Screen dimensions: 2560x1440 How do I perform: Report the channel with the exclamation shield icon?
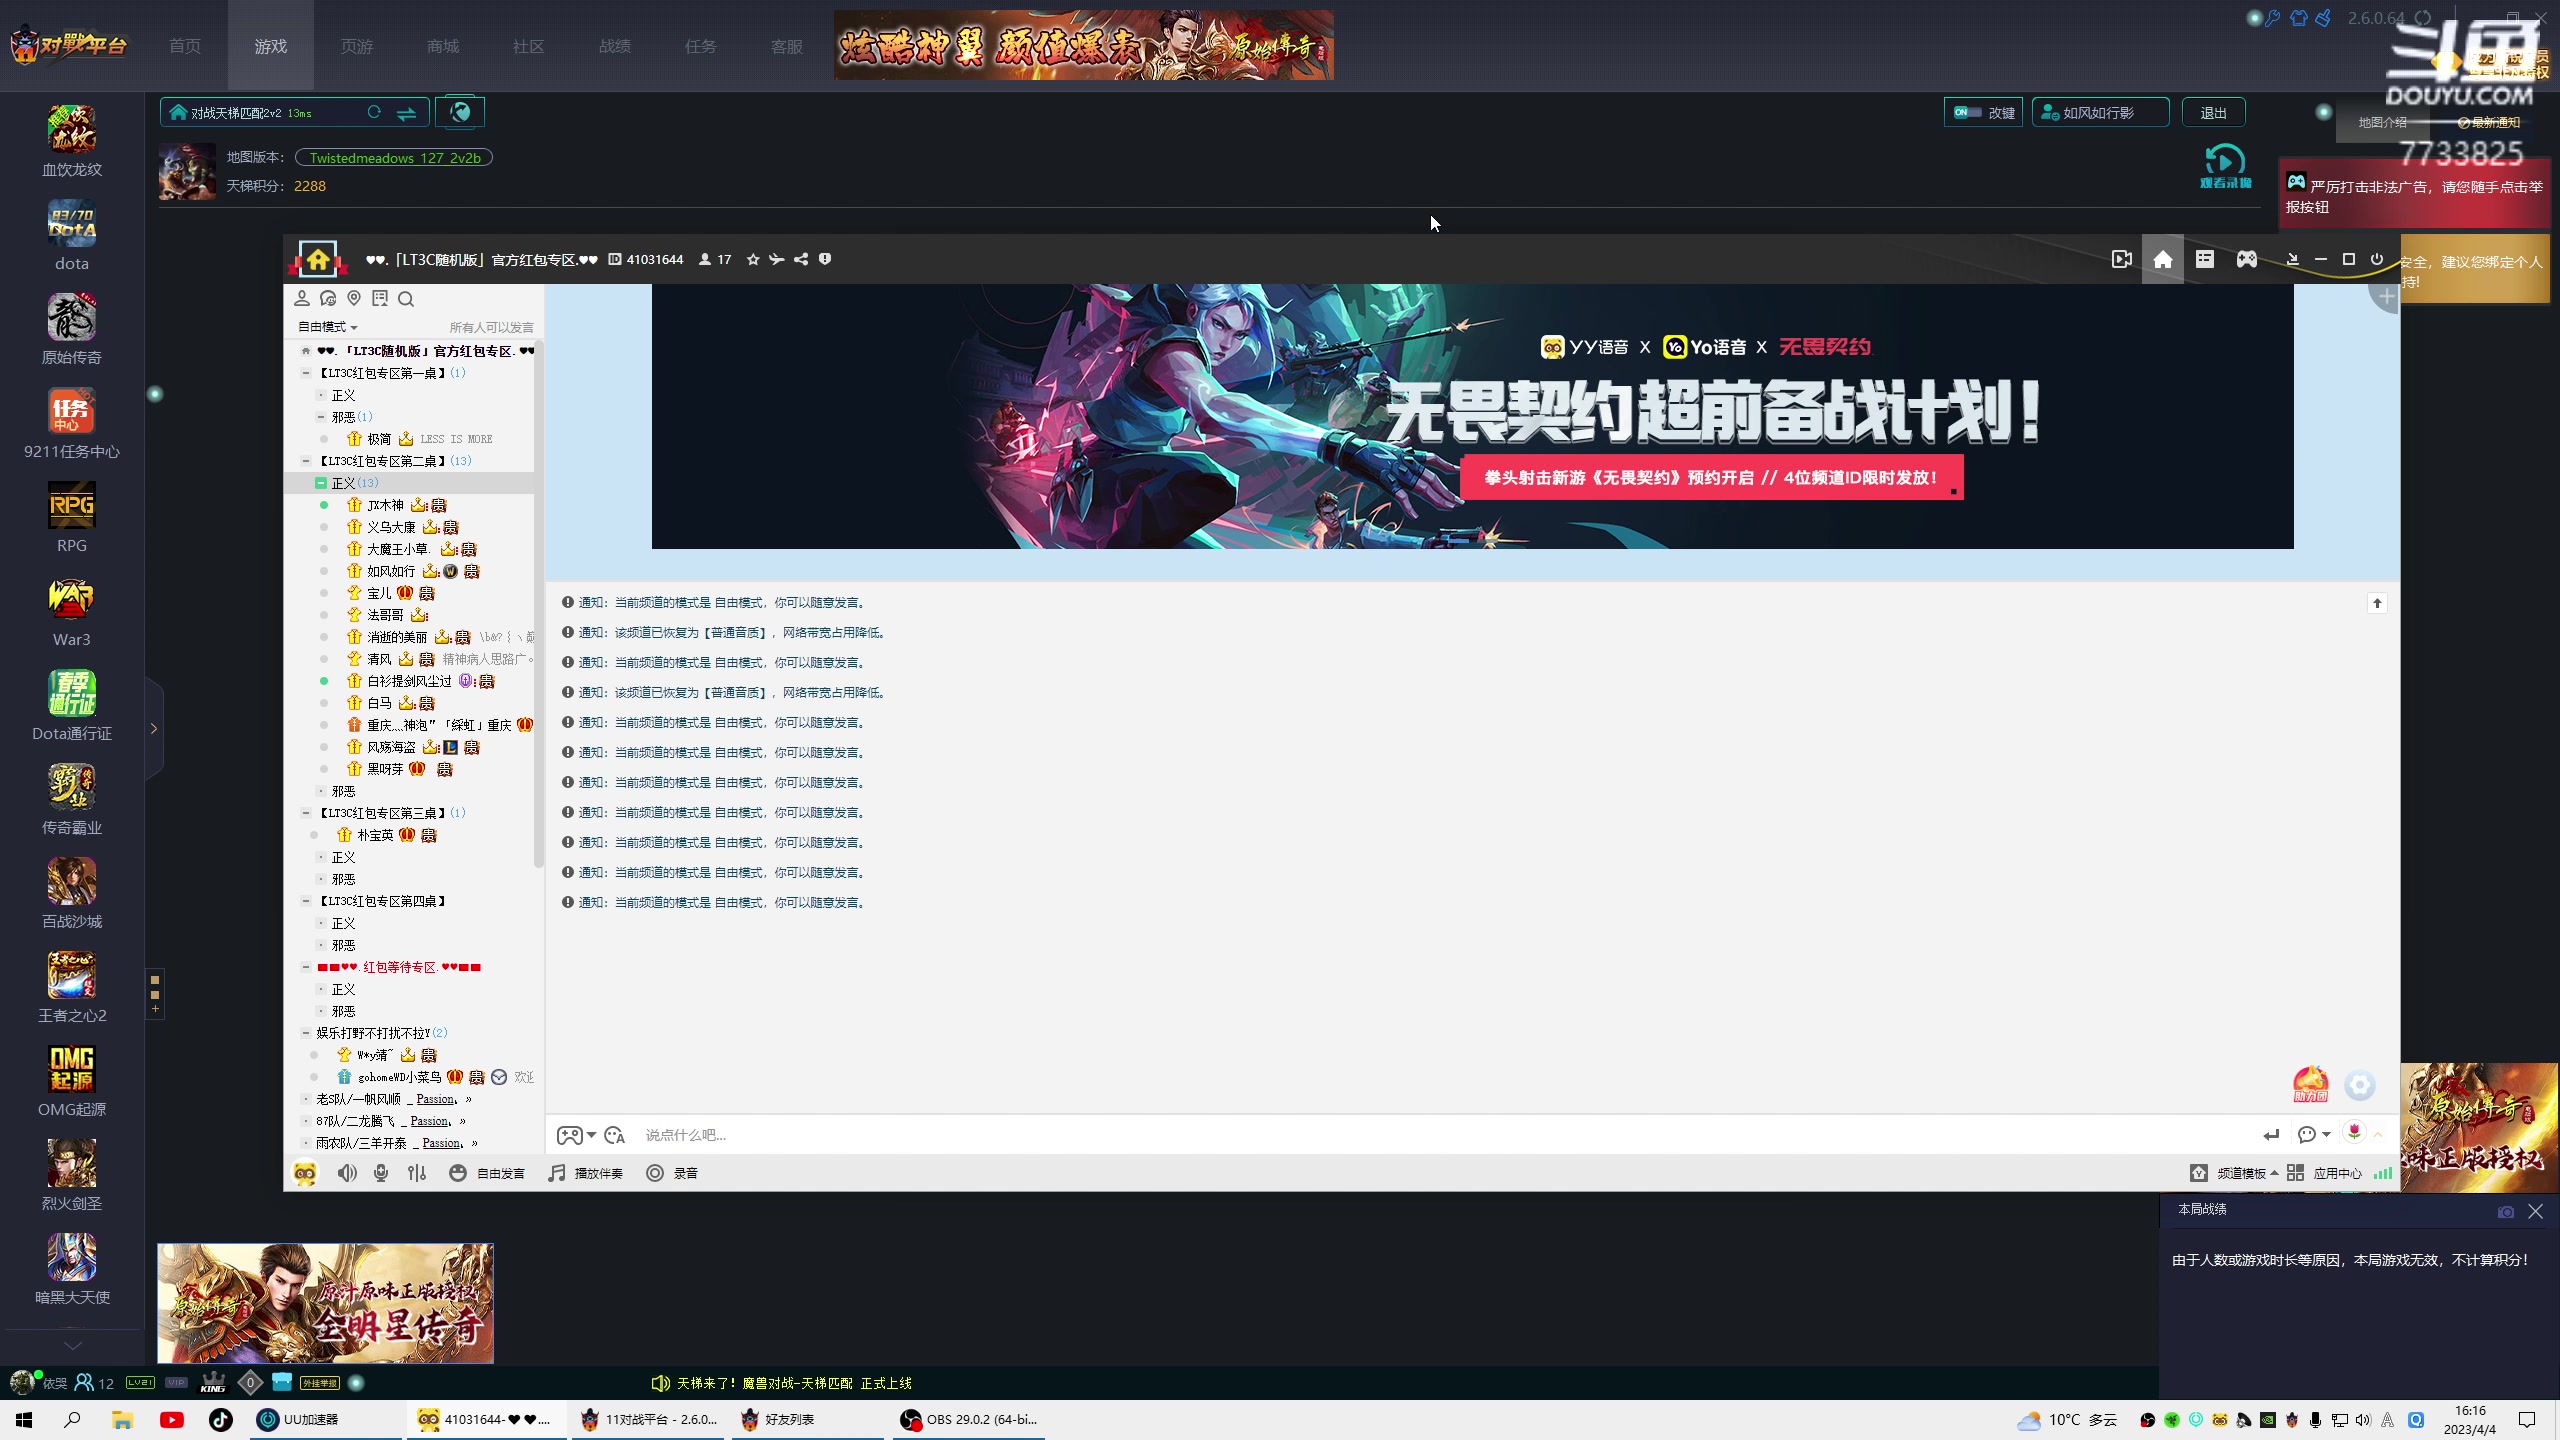click(x=825, y=259)
